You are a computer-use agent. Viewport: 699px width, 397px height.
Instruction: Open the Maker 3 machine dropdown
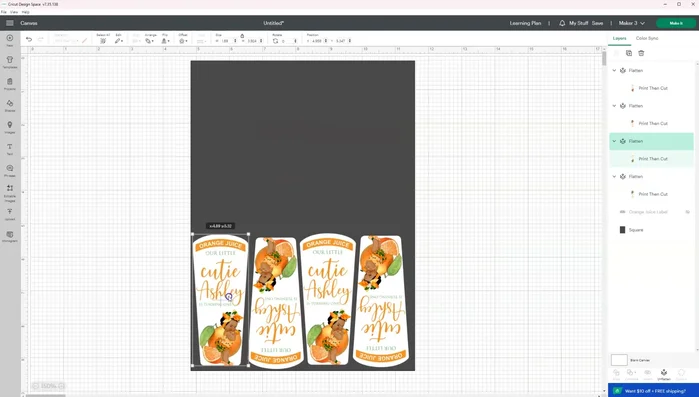coord(632,23)
